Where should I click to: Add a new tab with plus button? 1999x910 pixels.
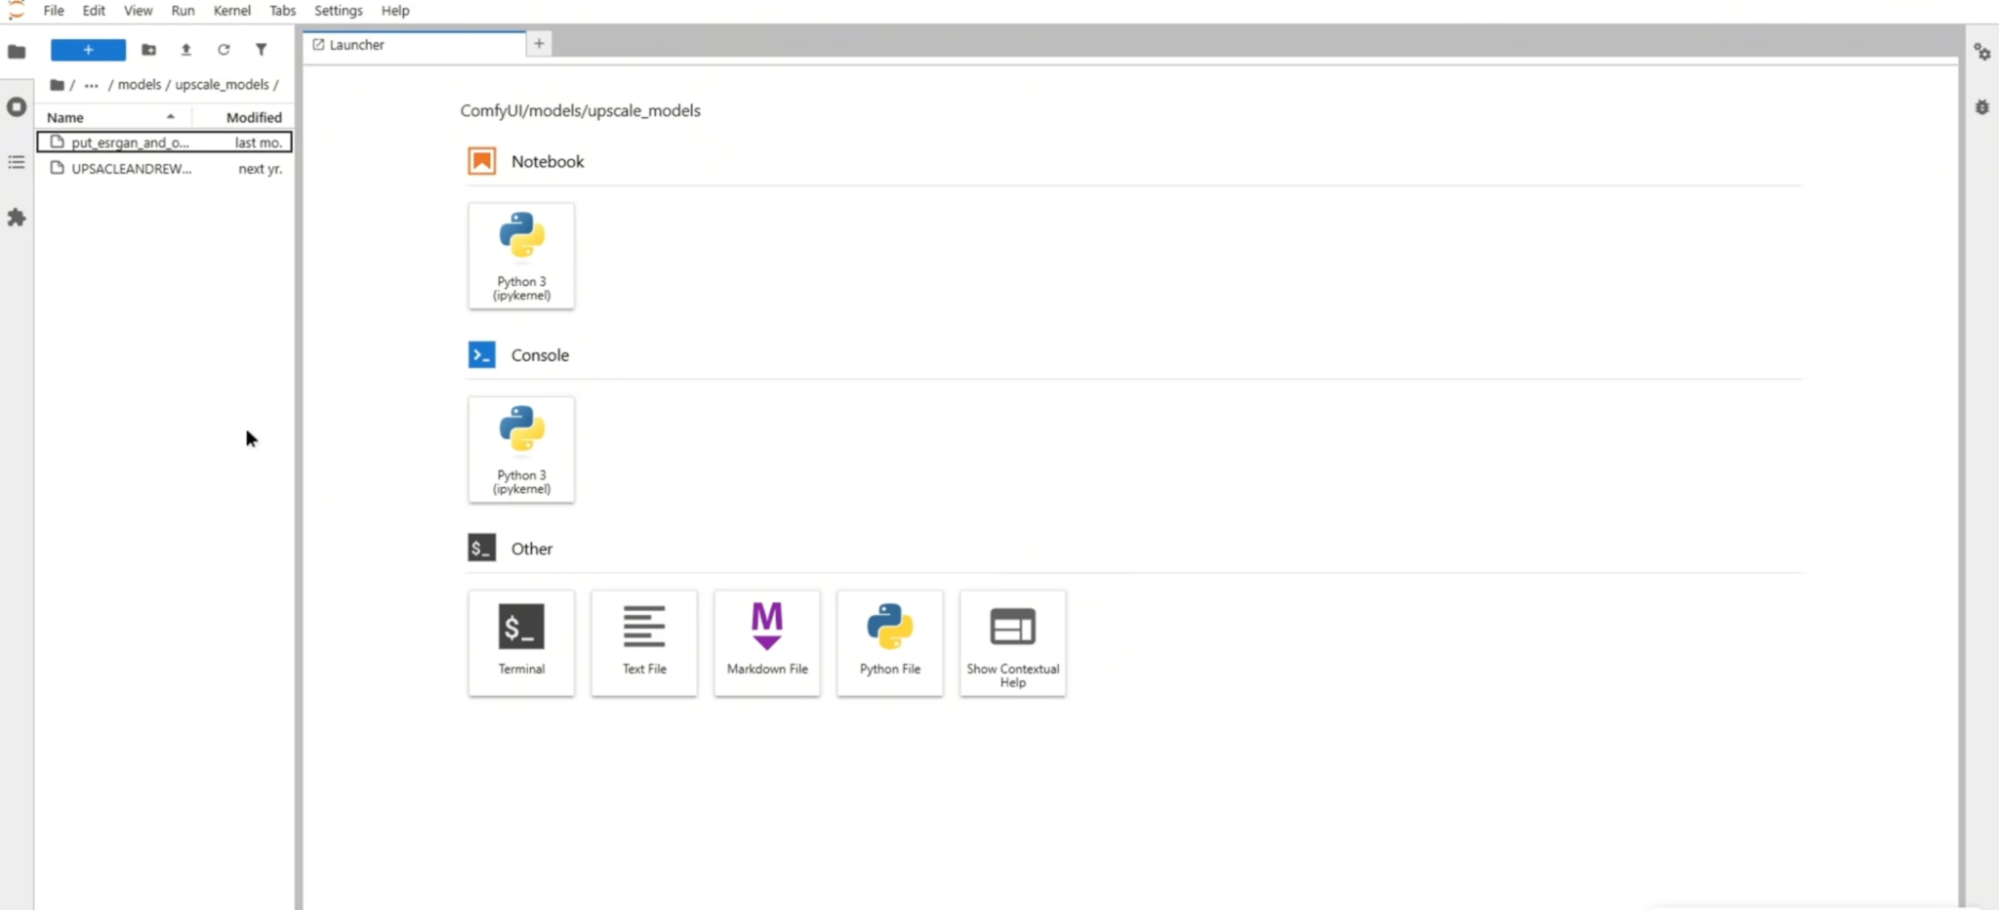pos(539,44)
